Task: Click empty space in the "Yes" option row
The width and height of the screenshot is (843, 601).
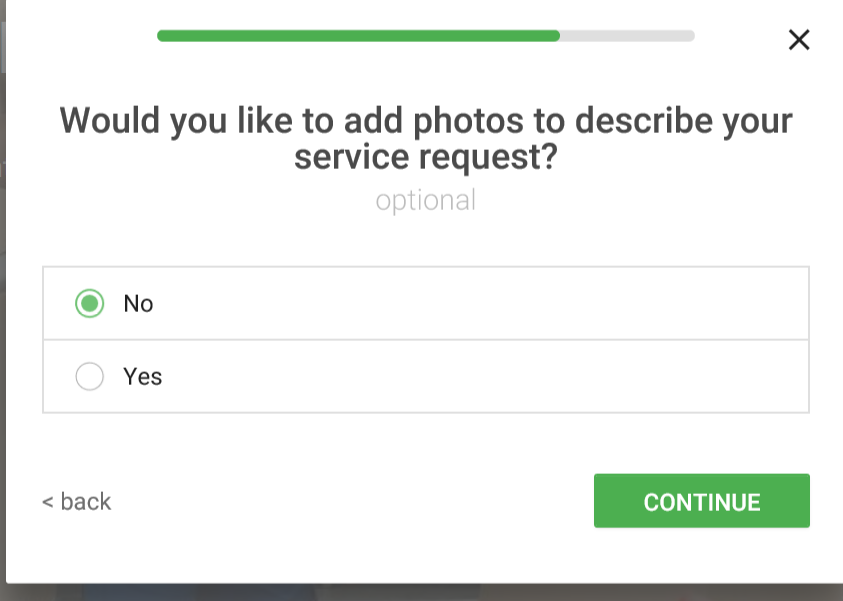Action: 450,376
